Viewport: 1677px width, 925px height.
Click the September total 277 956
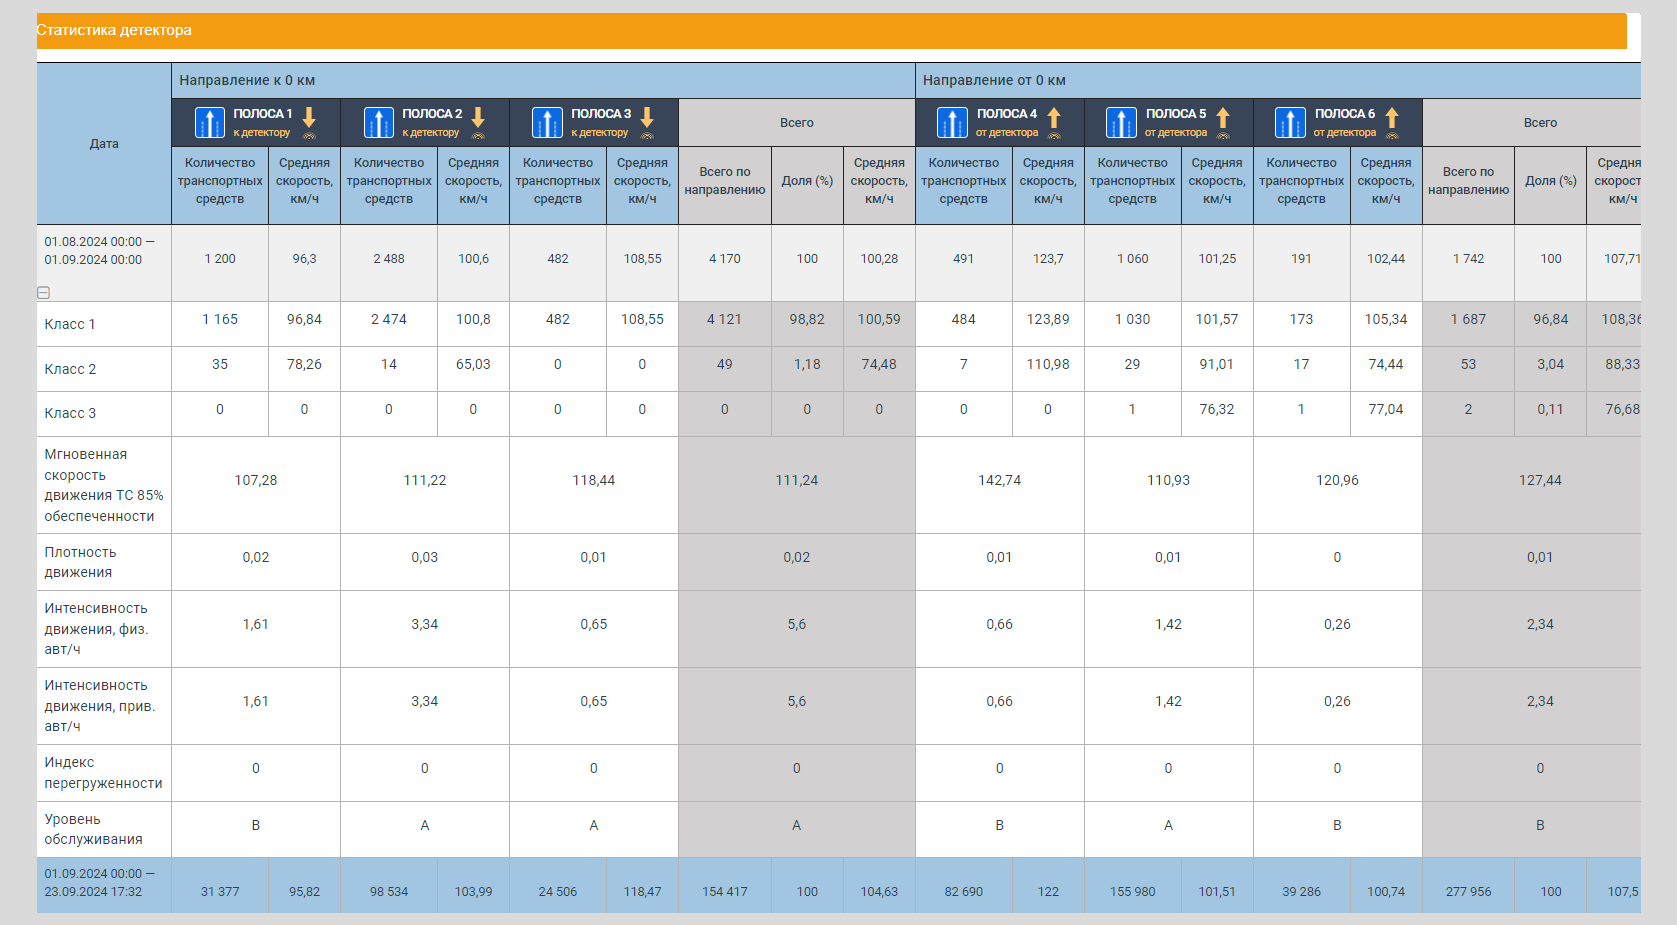tap(1468, 891)
